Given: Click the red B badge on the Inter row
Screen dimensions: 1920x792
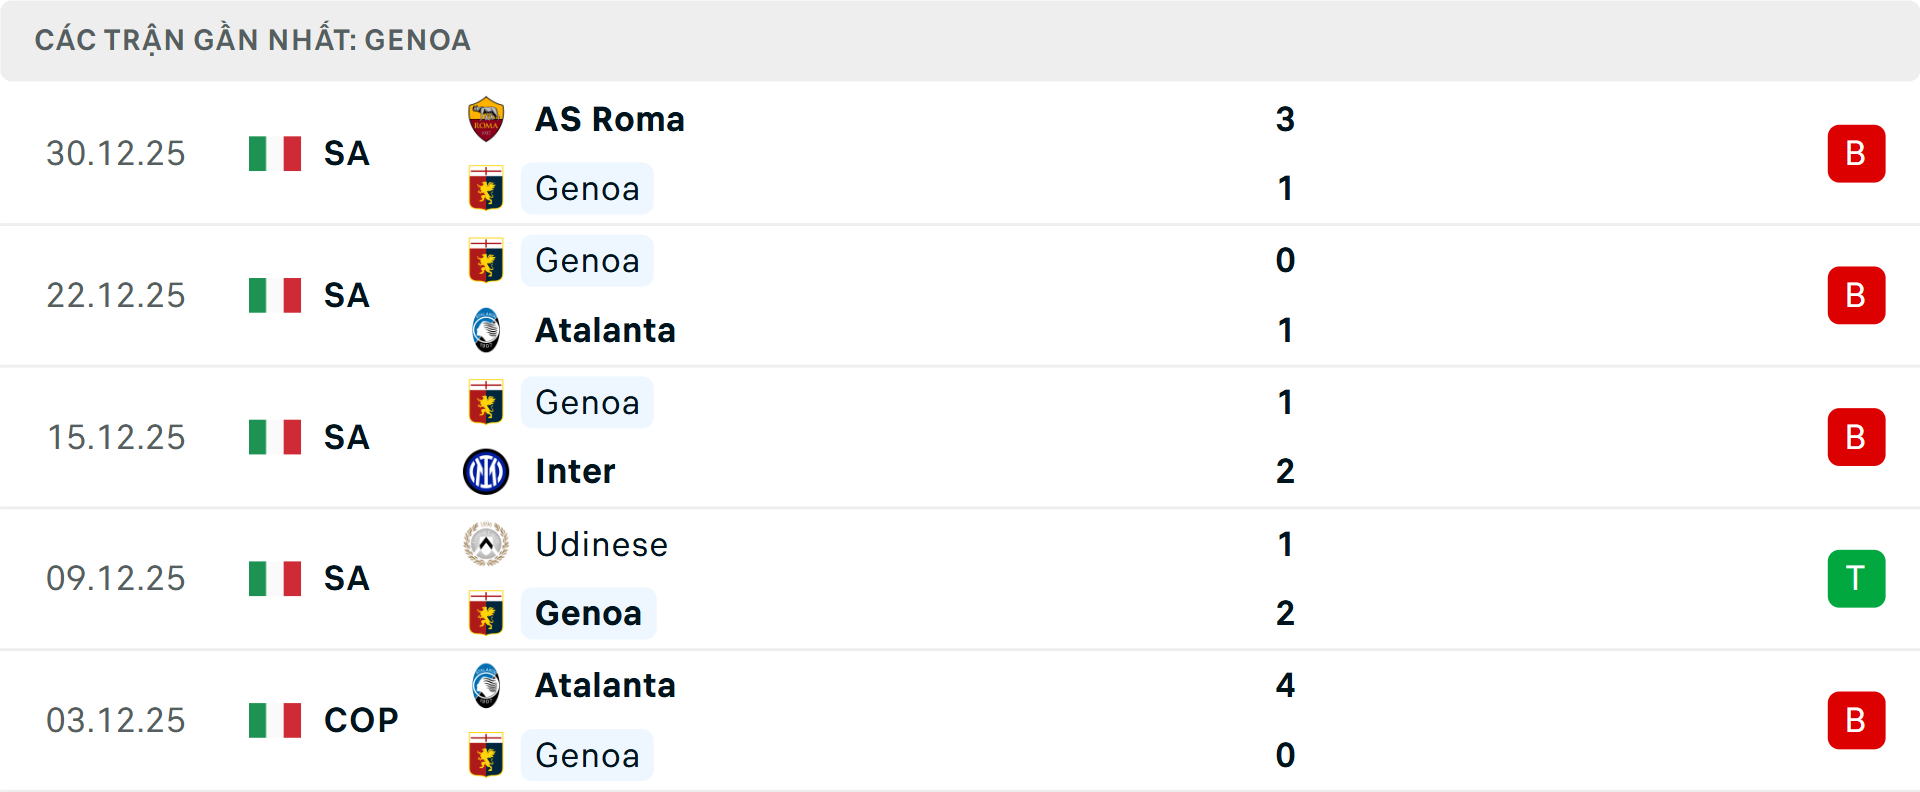Looking at the screenshot, I should tap(1856, 436).
